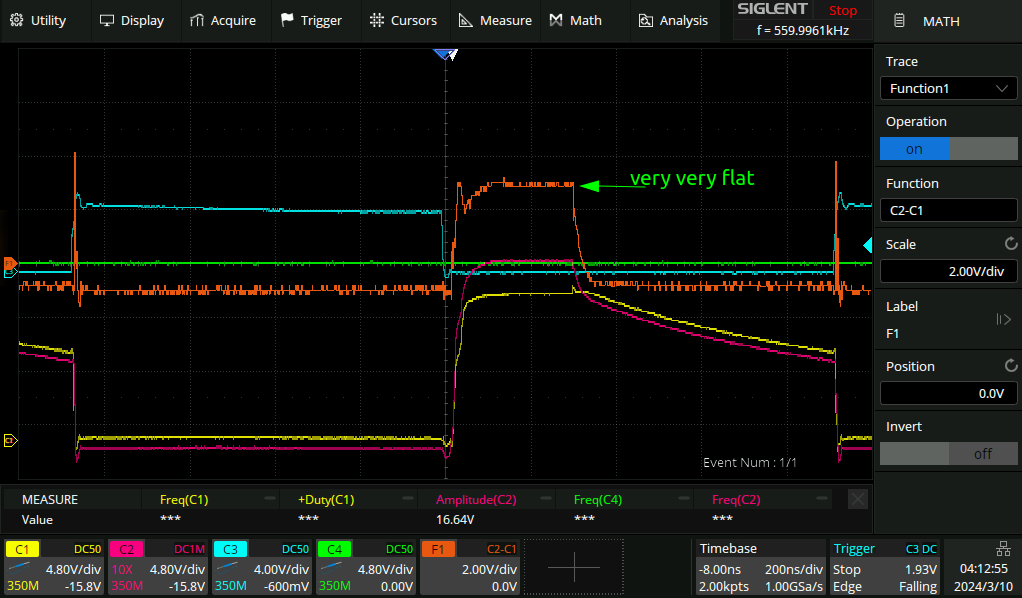
Task: Click the Cursors menu icon
Action: [x=376, y=20]
